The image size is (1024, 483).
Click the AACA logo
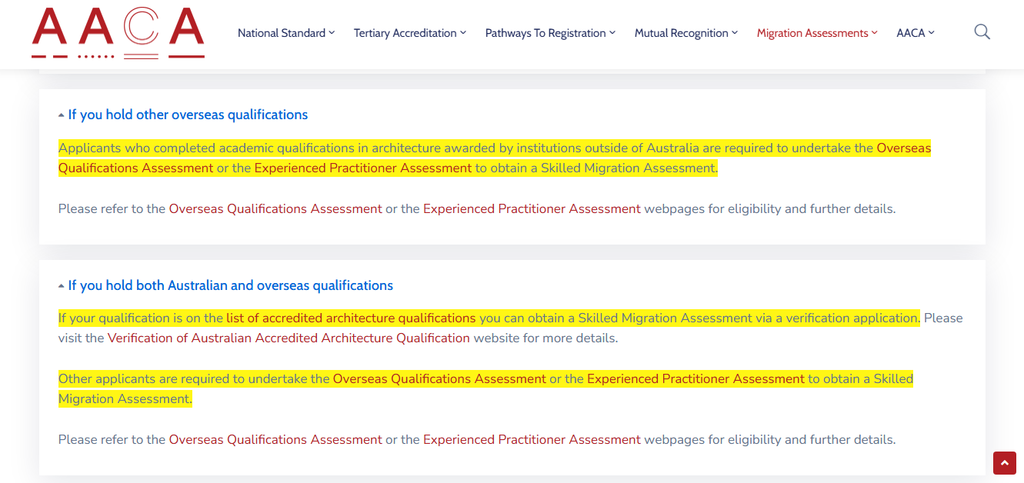coord(118,33)
